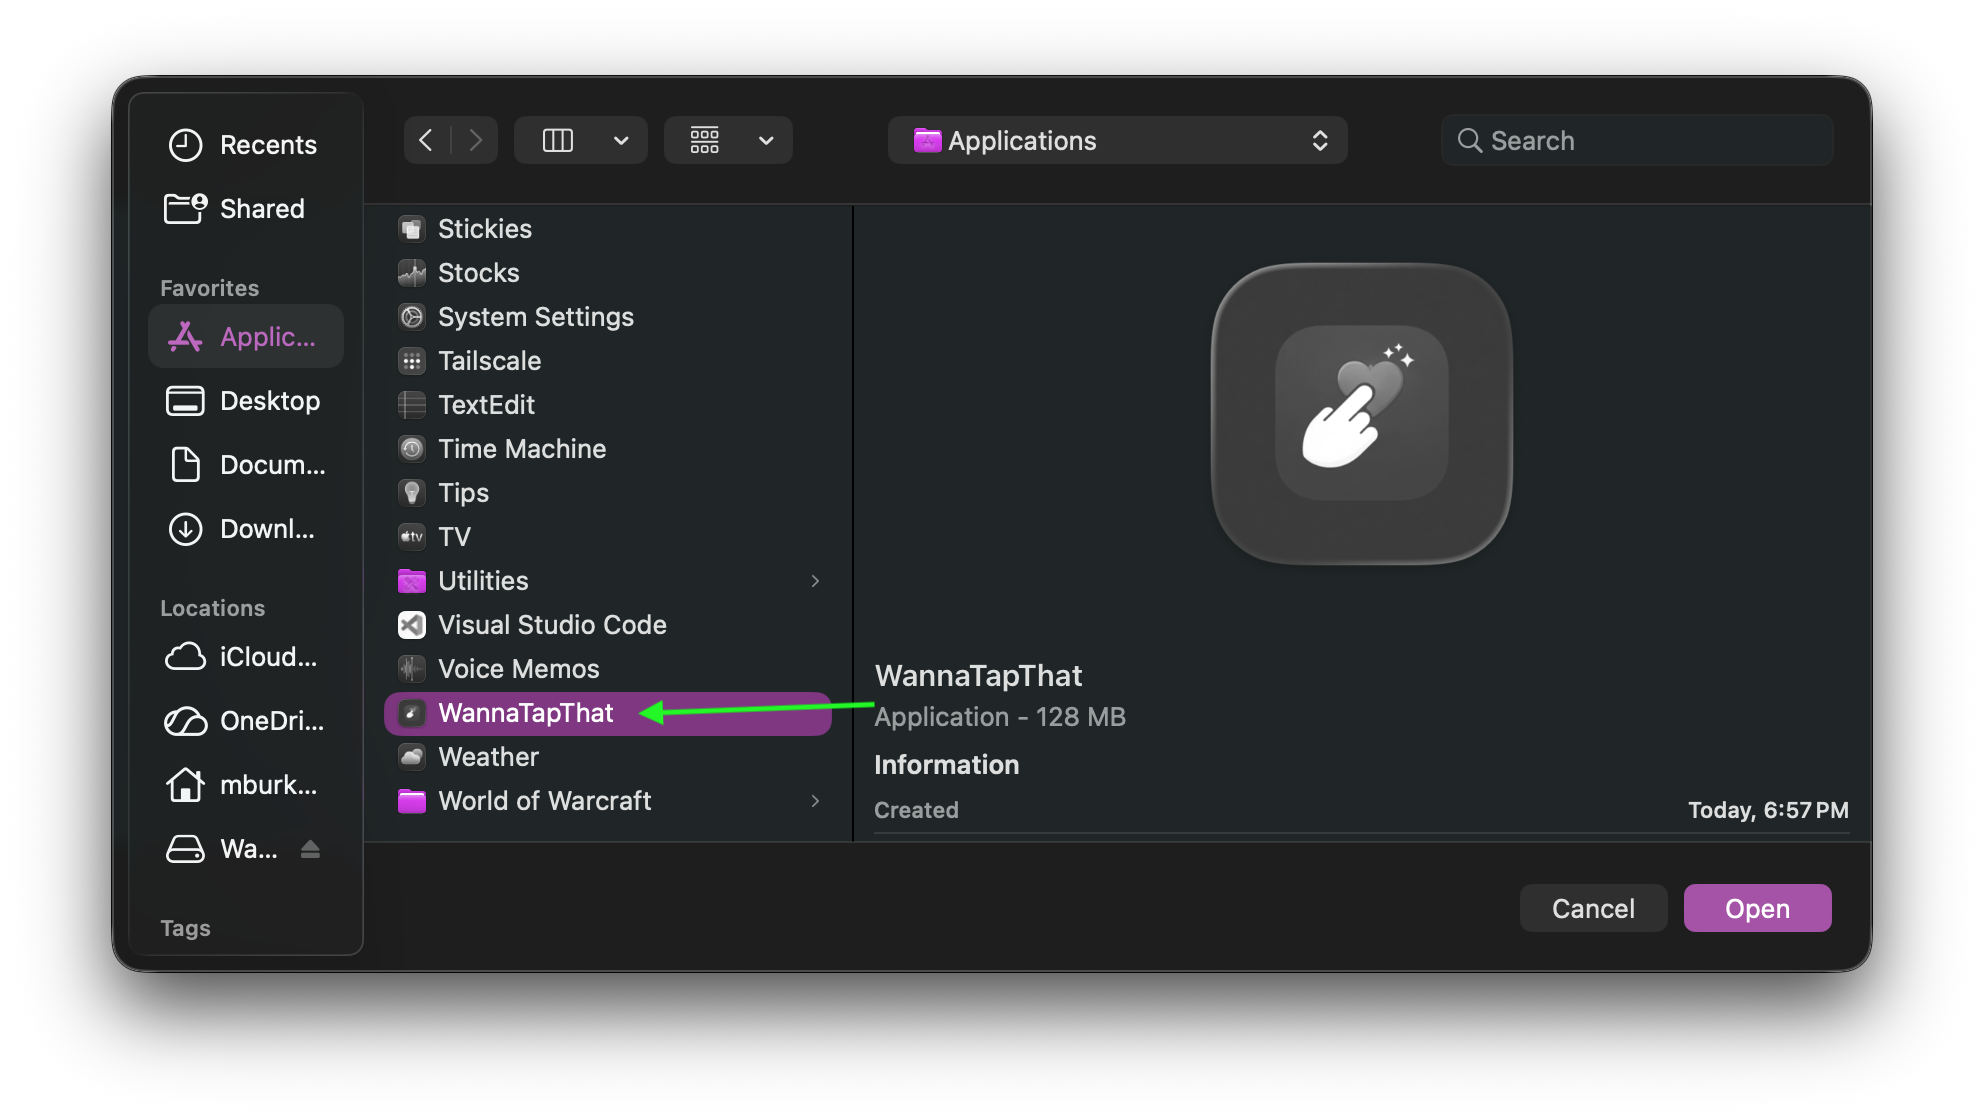Click the Tailscale app icon
Screen dimensions: 1984x1120
(x=412, y=361)
